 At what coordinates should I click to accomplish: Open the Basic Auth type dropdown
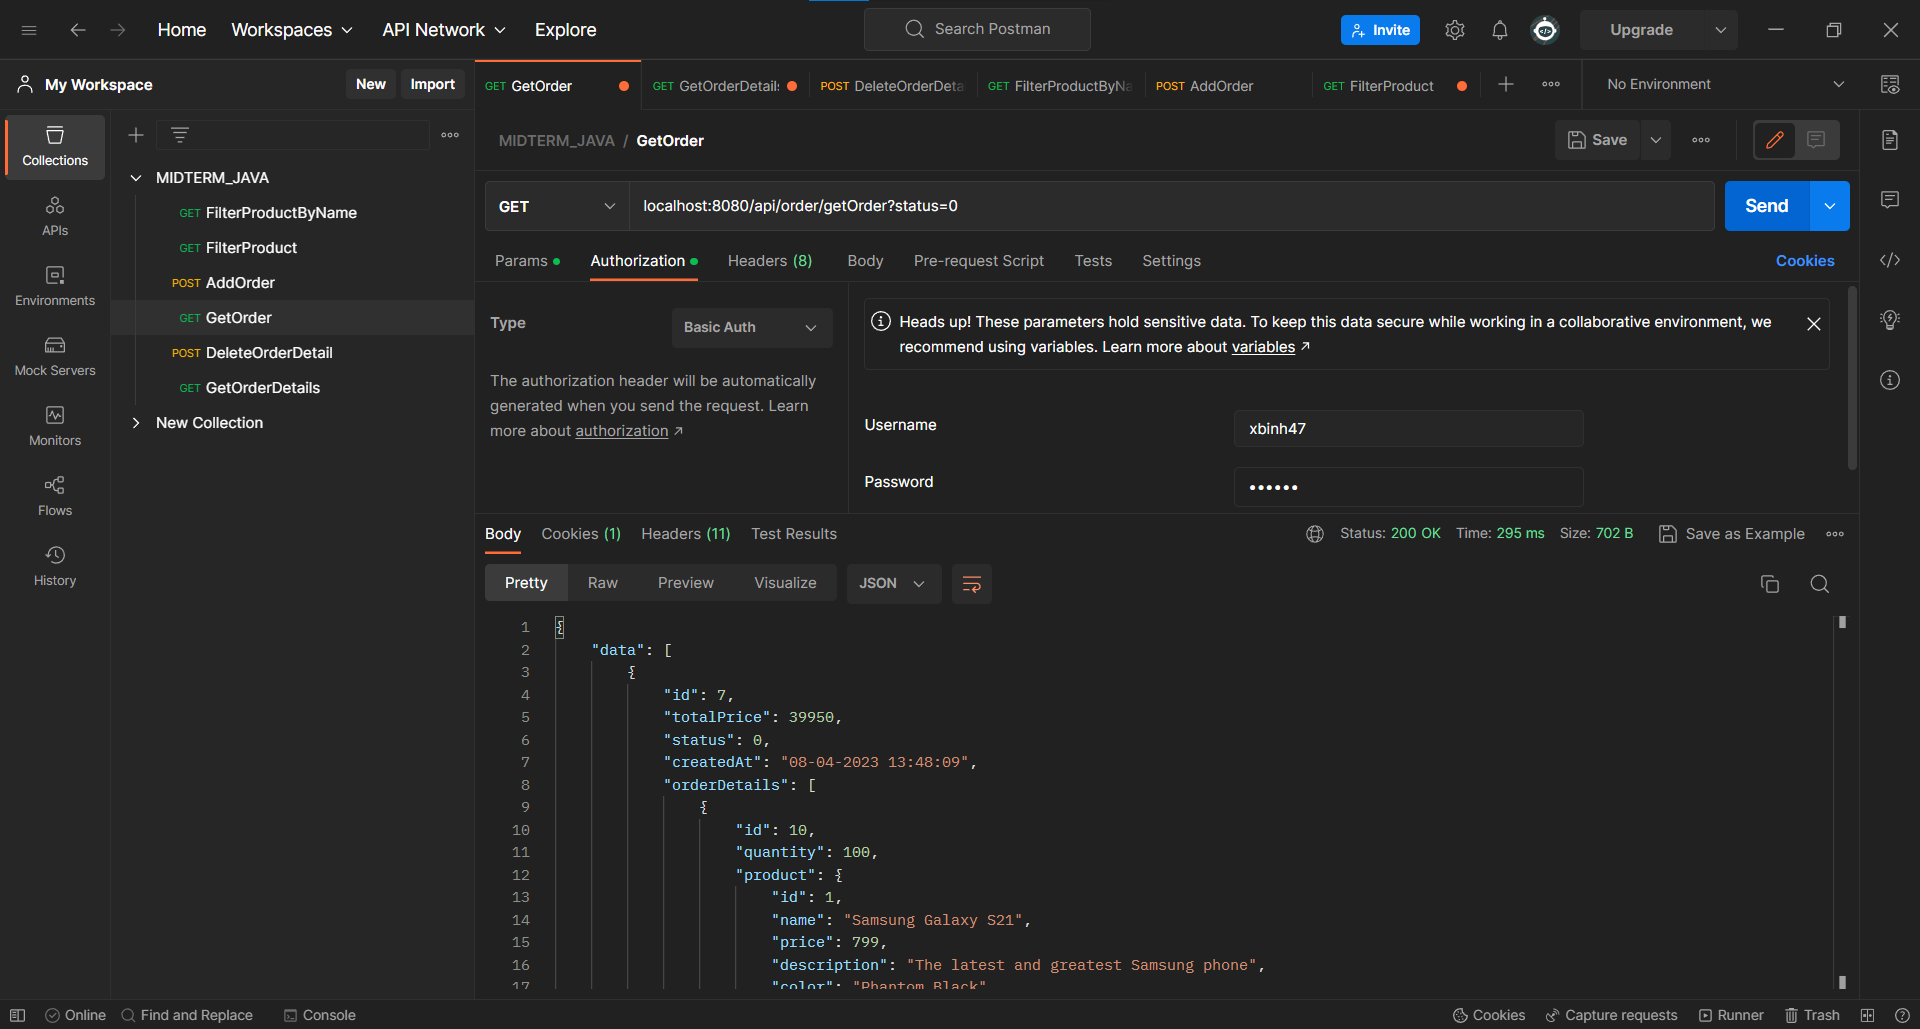pyautogui.click(x=751, y=327)
